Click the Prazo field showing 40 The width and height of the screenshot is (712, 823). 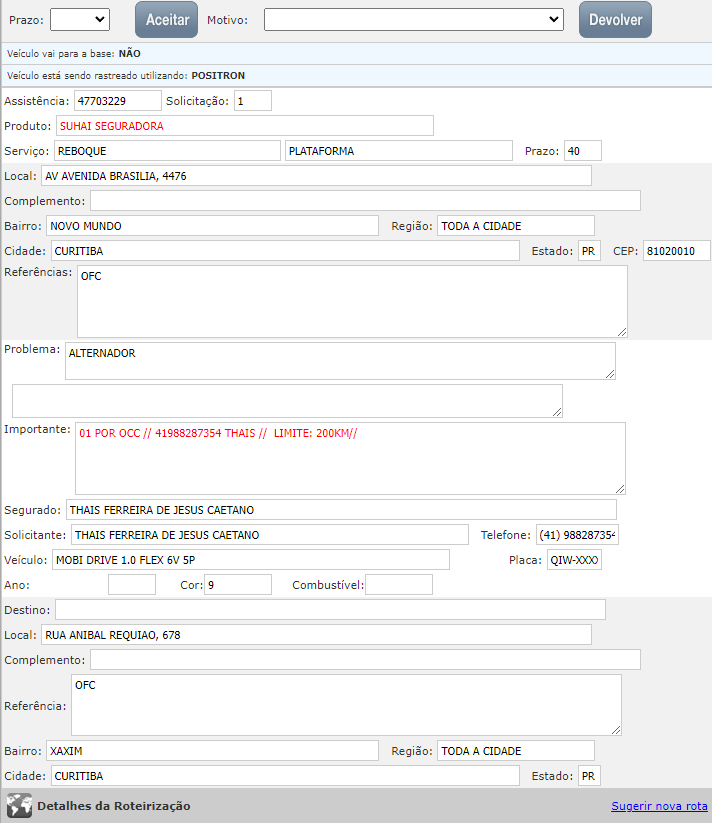point(583,151)
